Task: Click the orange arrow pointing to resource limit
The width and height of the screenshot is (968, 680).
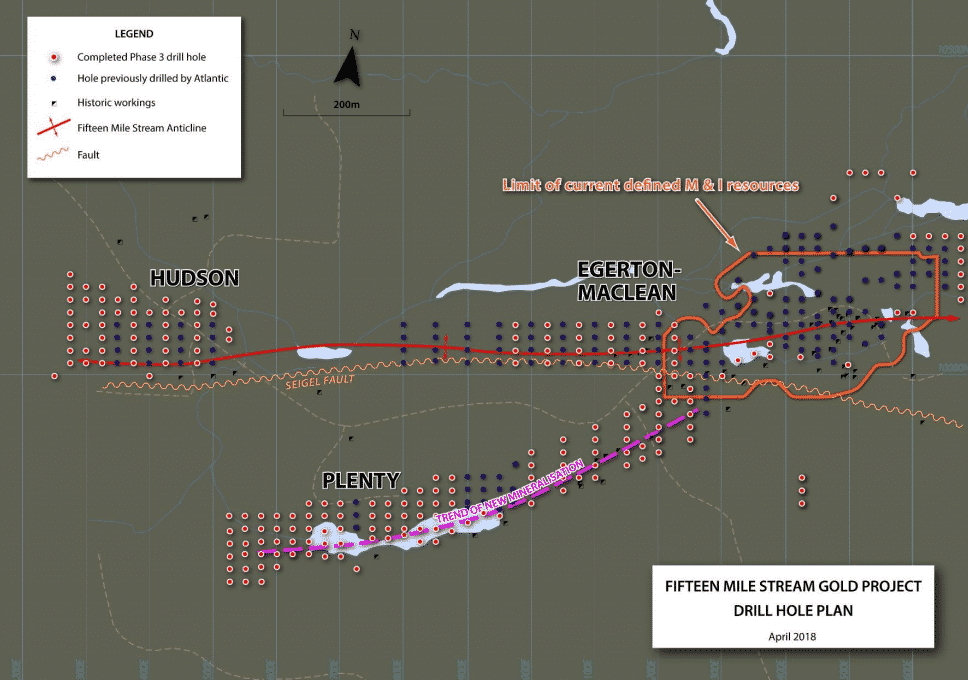Action: pos(717,224)
